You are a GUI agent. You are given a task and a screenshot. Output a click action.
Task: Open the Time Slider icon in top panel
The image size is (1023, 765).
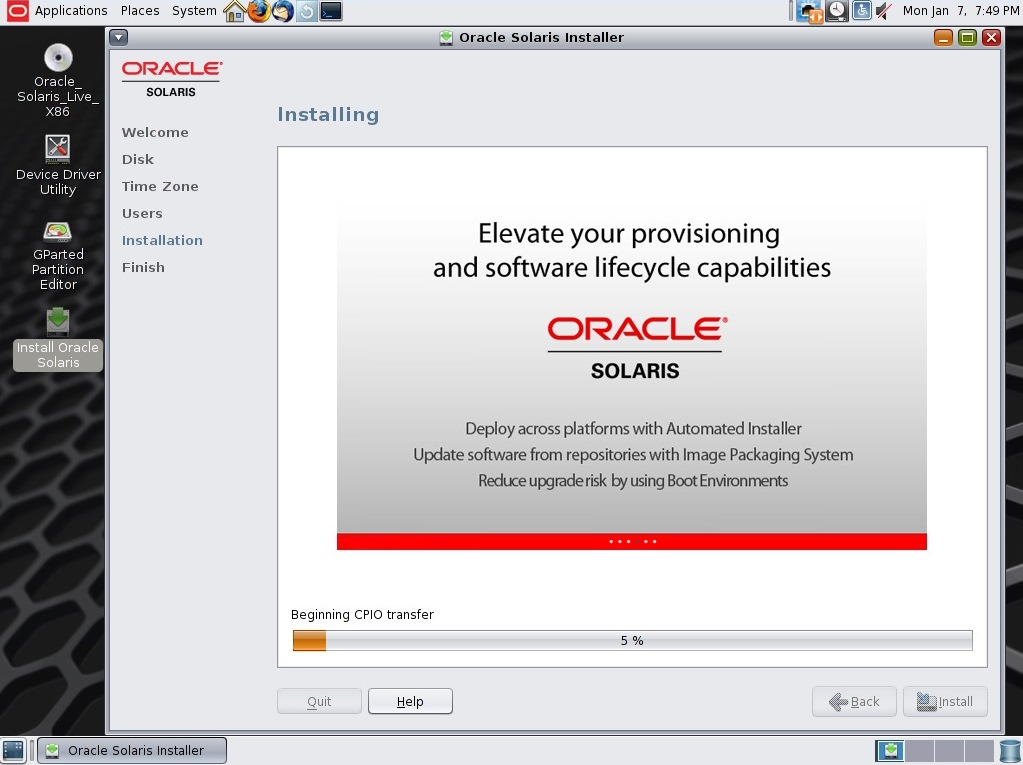point(307,11)
